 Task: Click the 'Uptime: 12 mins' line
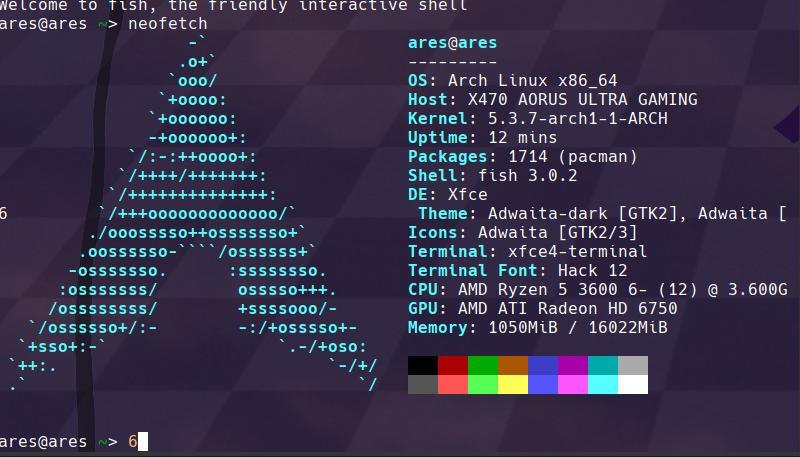point(483,138)
